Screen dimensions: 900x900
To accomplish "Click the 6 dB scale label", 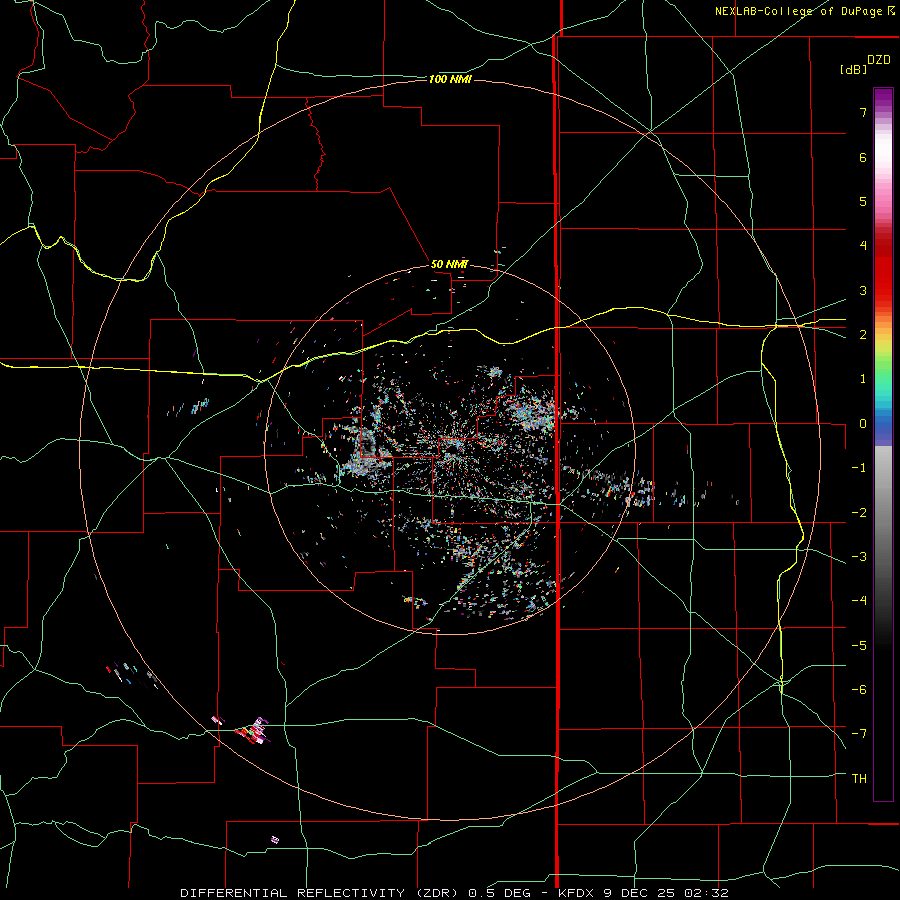I will click(x=863, y=157).
